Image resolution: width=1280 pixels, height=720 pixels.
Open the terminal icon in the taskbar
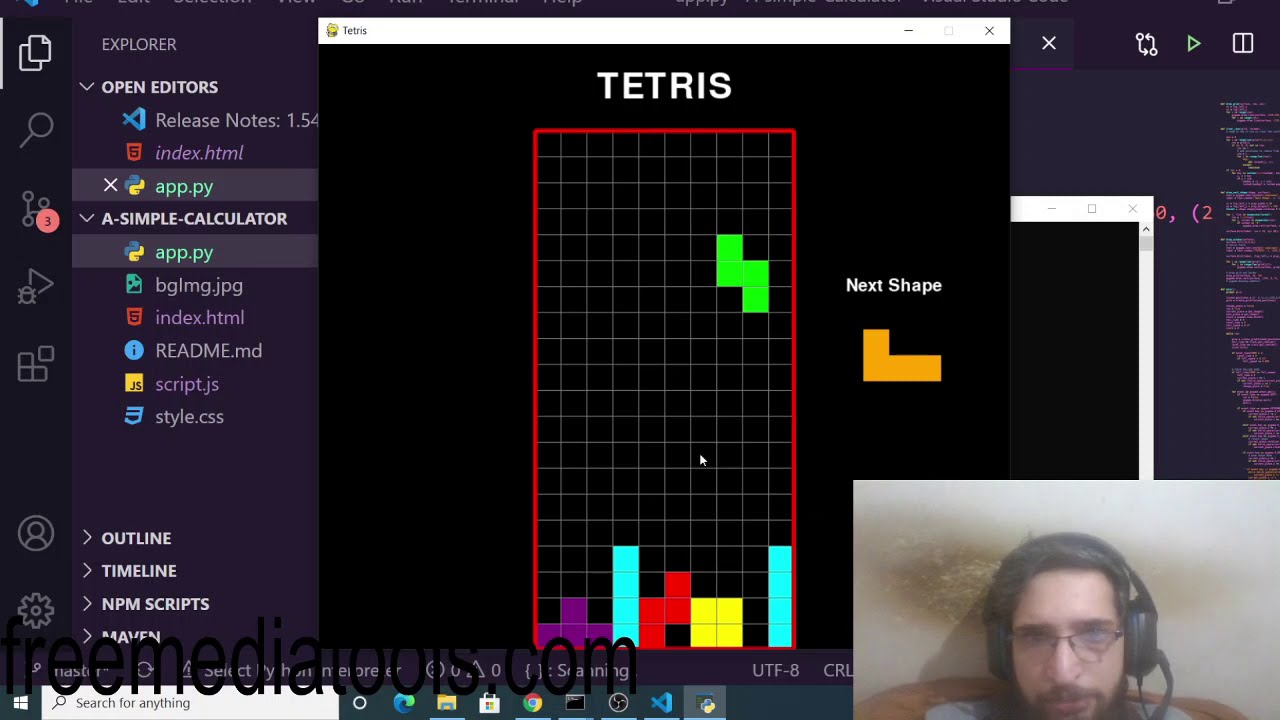coord(575,703)
